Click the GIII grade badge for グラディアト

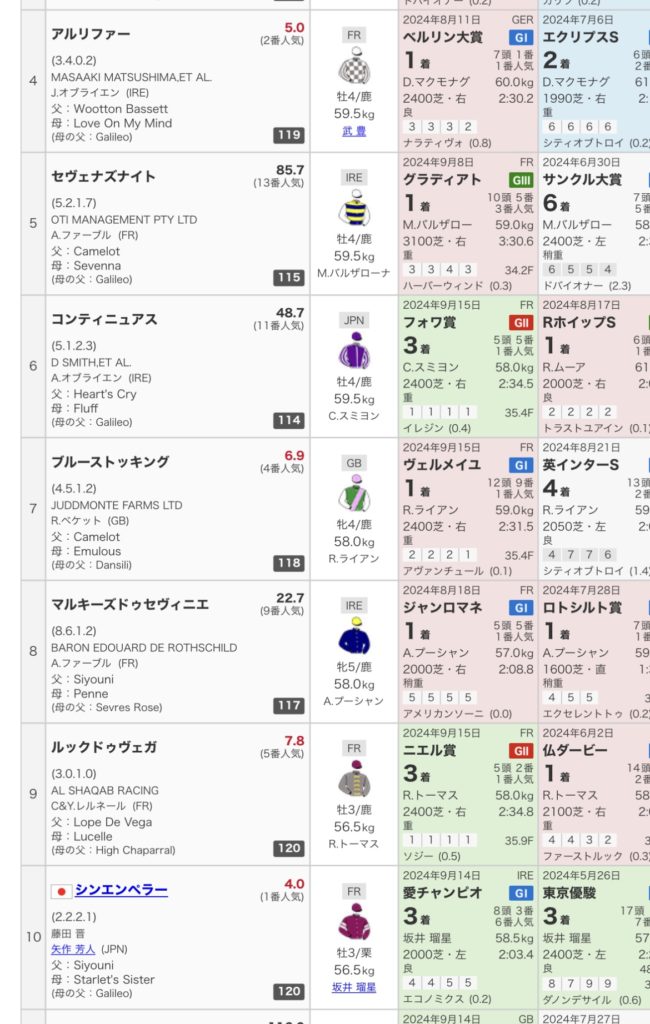pyautogui.click(x=520, y=180)
